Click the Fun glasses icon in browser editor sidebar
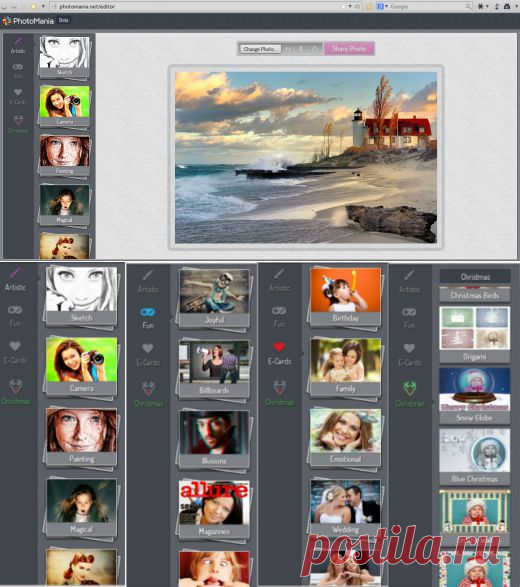520x587 pixels. point(18,67)
